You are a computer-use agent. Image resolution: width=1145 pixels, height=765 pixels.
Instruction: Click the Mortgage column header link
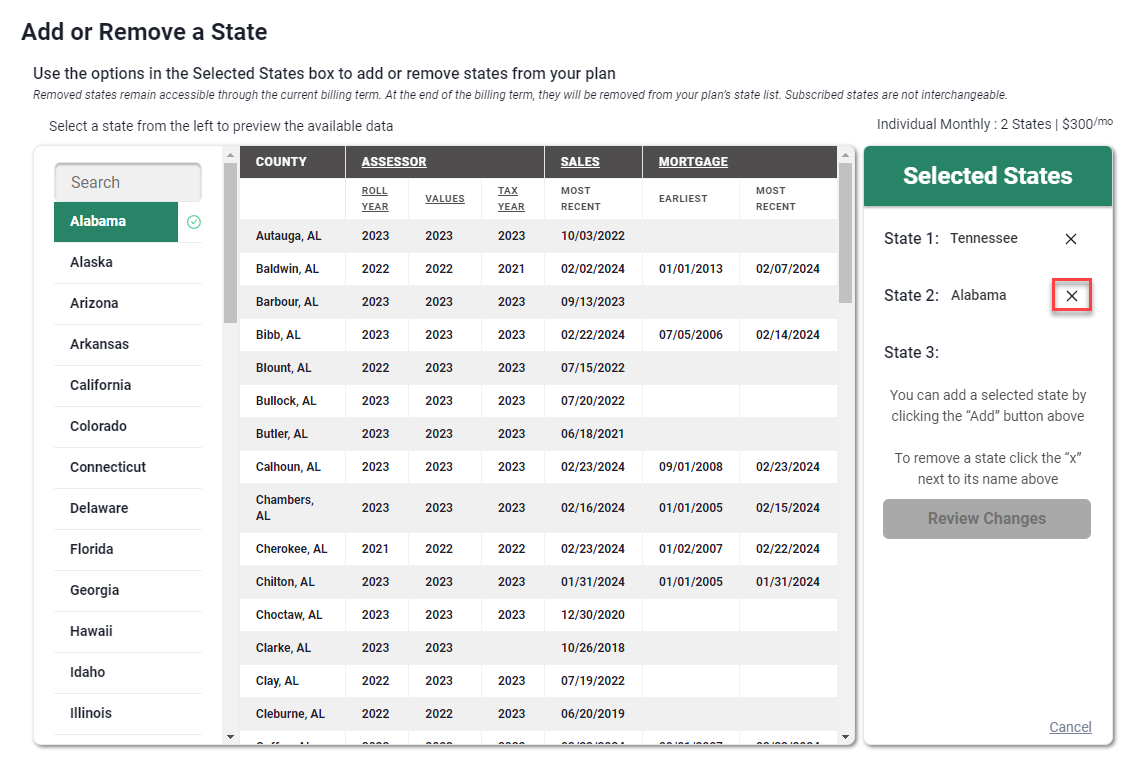click(x=693, y=162)
